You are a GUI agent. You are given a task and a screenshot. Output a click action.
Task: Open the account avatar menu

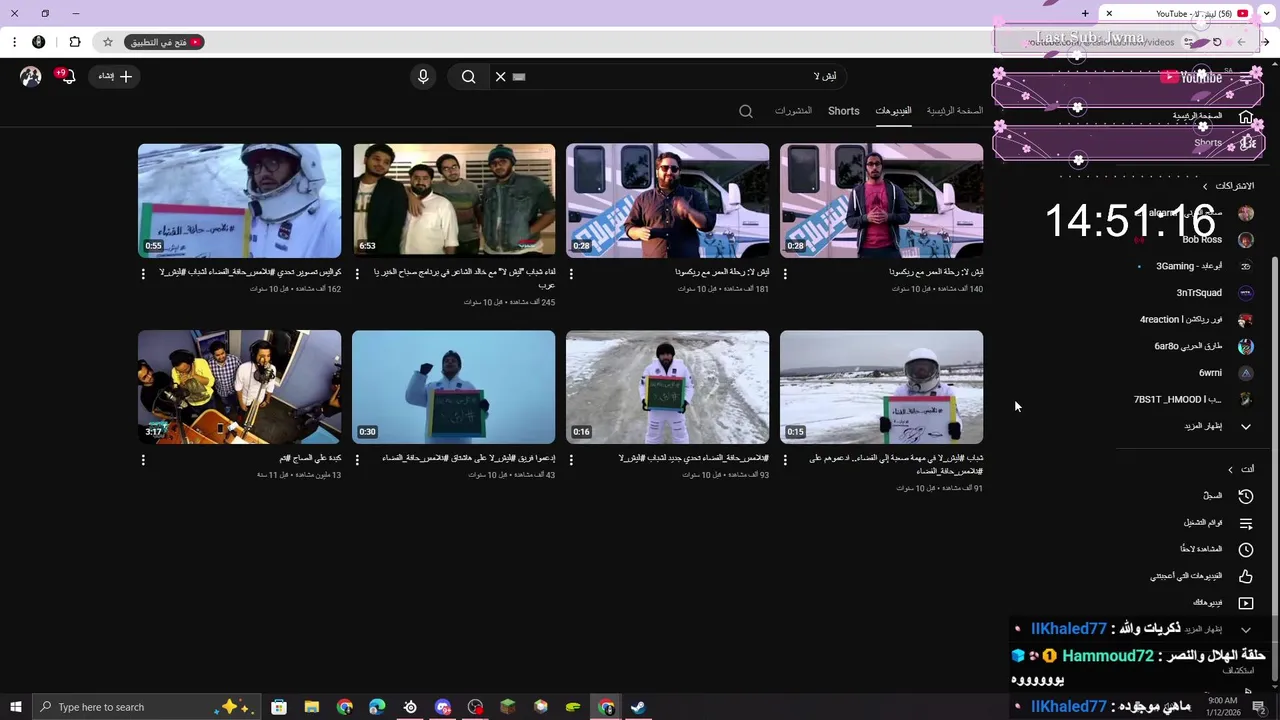pos(31,77)
